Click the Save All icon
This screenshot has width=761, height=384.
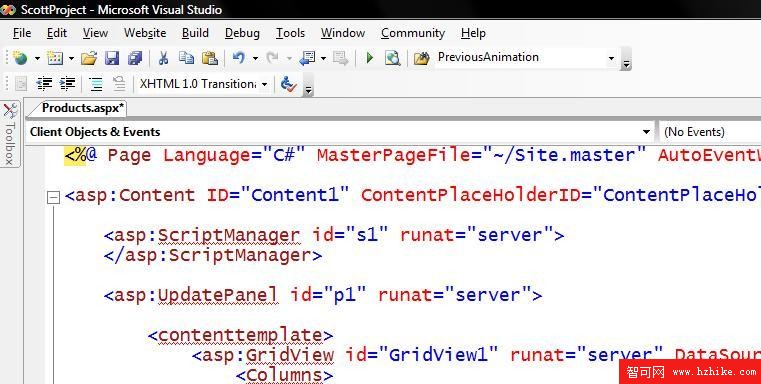tap(135, 58)
